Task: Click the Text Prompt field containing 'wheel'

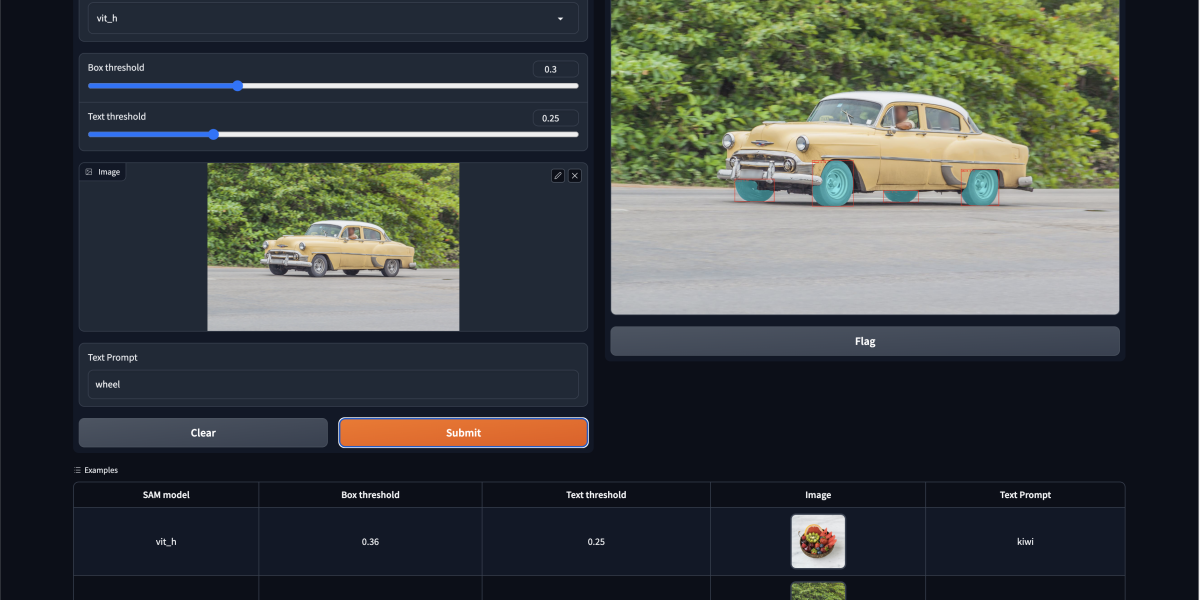Action: (333, 384)
